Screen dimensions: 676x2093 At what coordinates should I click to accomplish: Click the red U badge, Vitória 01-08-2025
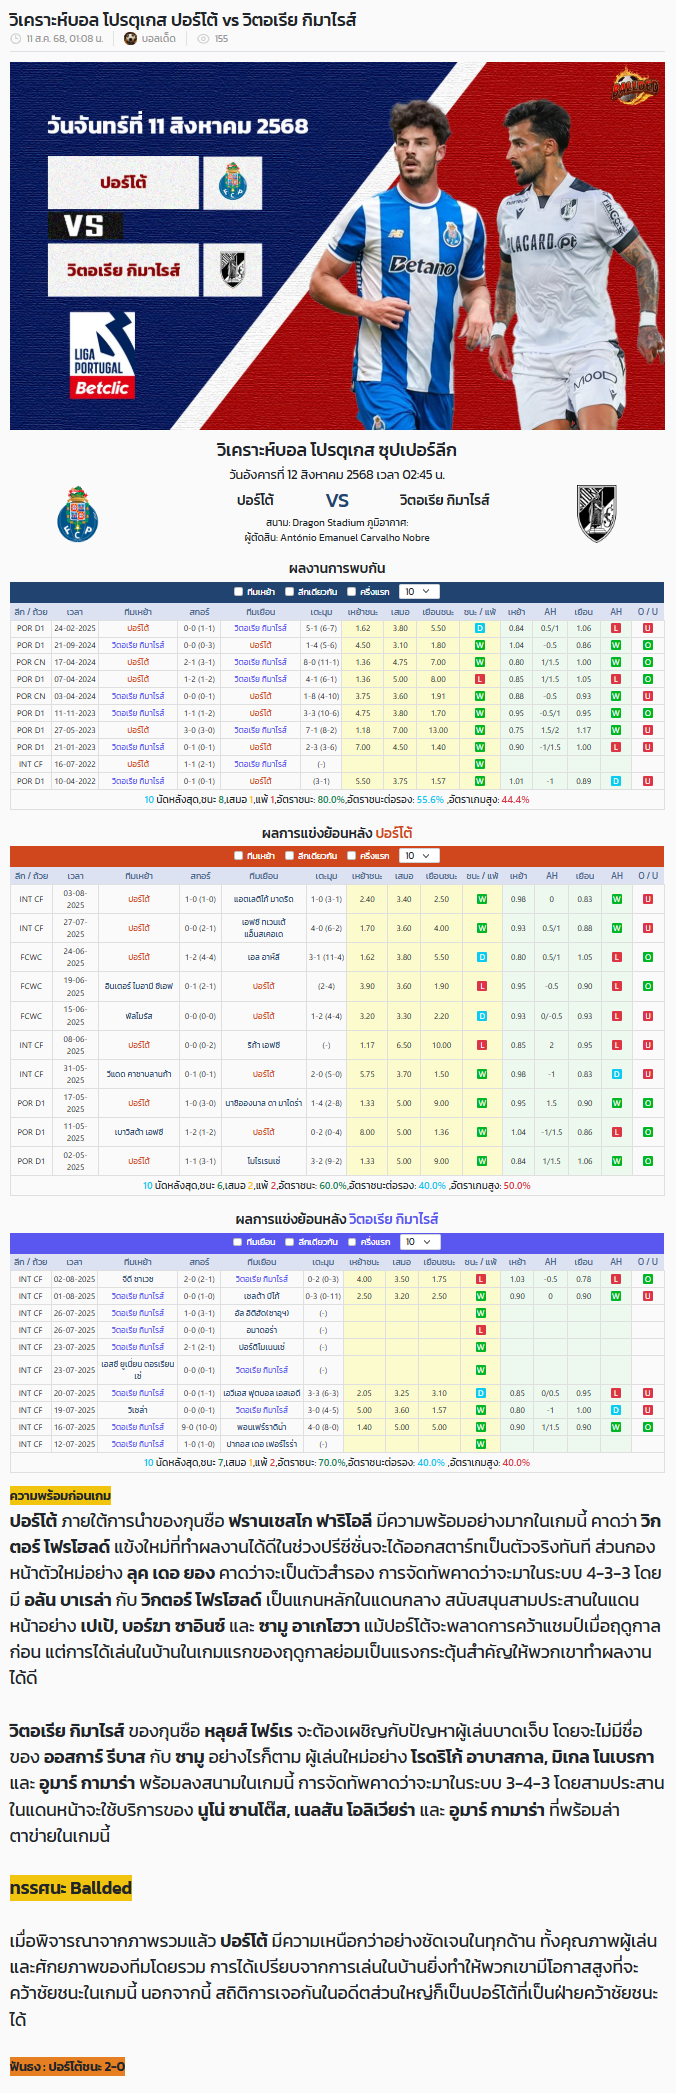[648, 1296]
